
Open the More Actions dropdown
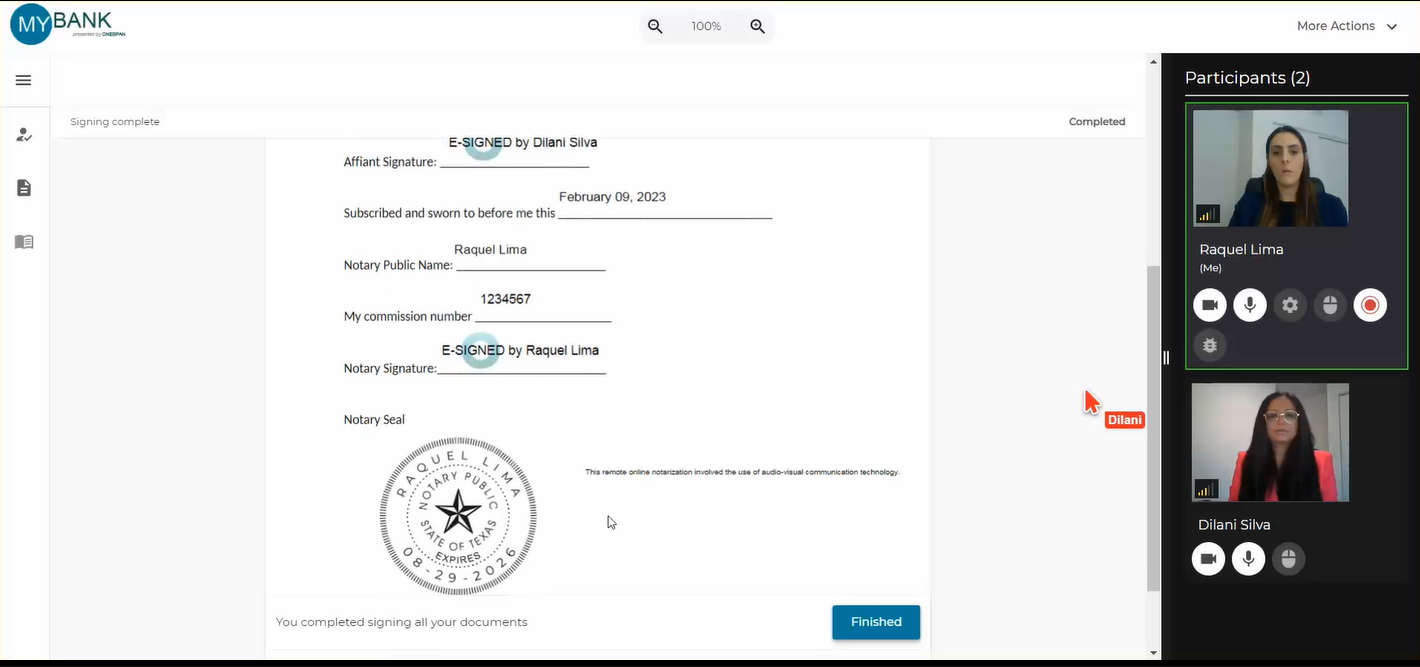click(x=1347, y=26)
